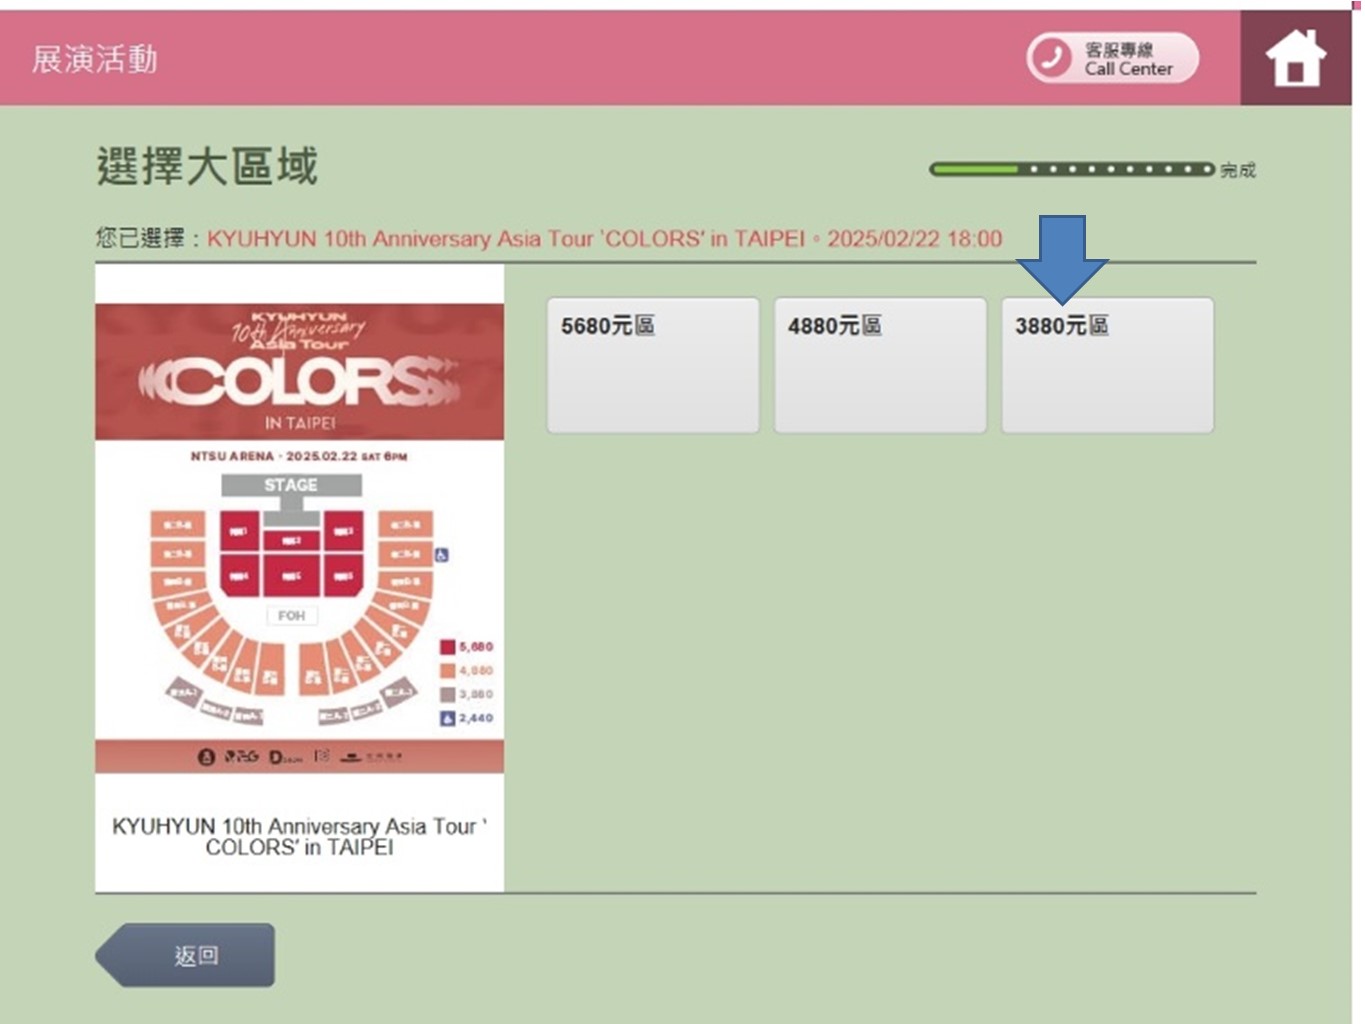Open the Call Center support button

pos(1112,58)
